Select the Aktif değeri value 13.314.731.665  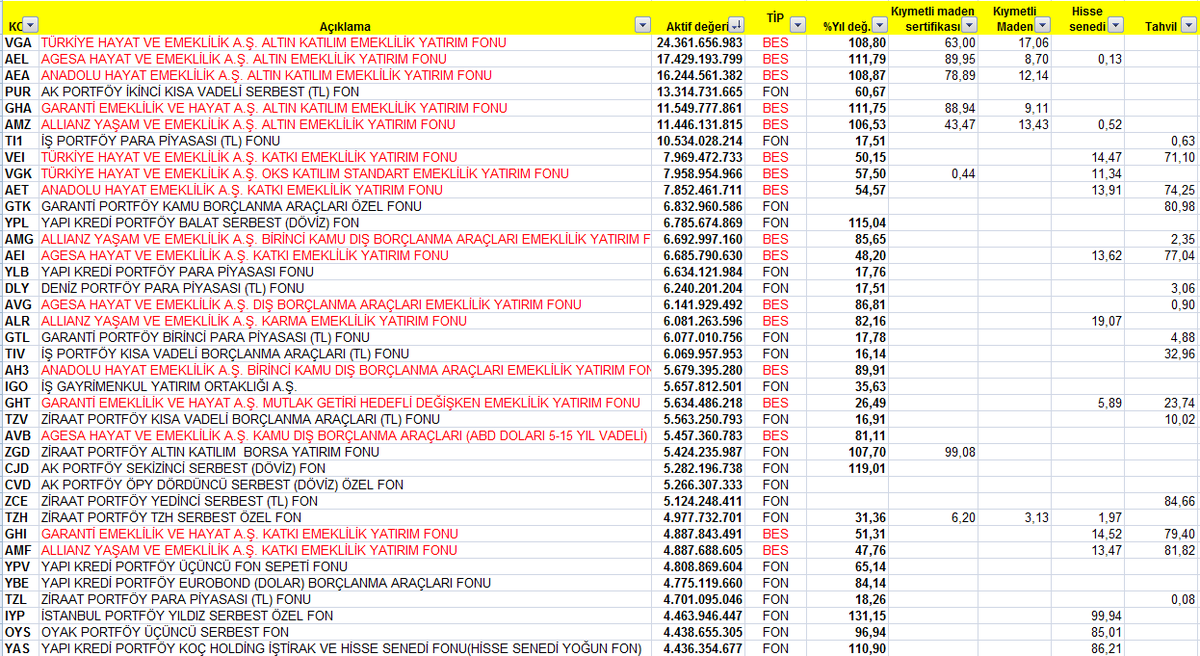pyautogui.click(x=700, y=92)
